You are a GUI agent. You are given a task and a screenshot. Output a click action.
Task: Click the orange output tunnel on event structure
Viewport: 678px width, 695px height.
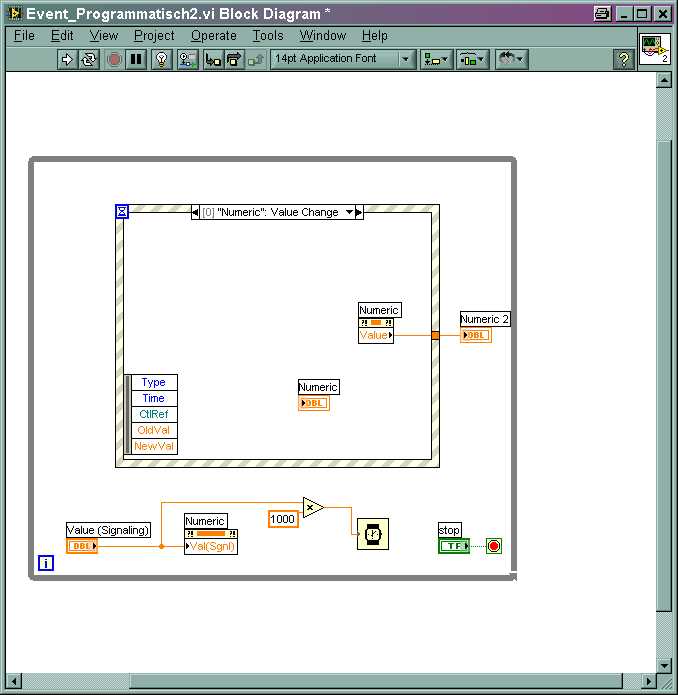pyautogui.click(x=435, y=336)
